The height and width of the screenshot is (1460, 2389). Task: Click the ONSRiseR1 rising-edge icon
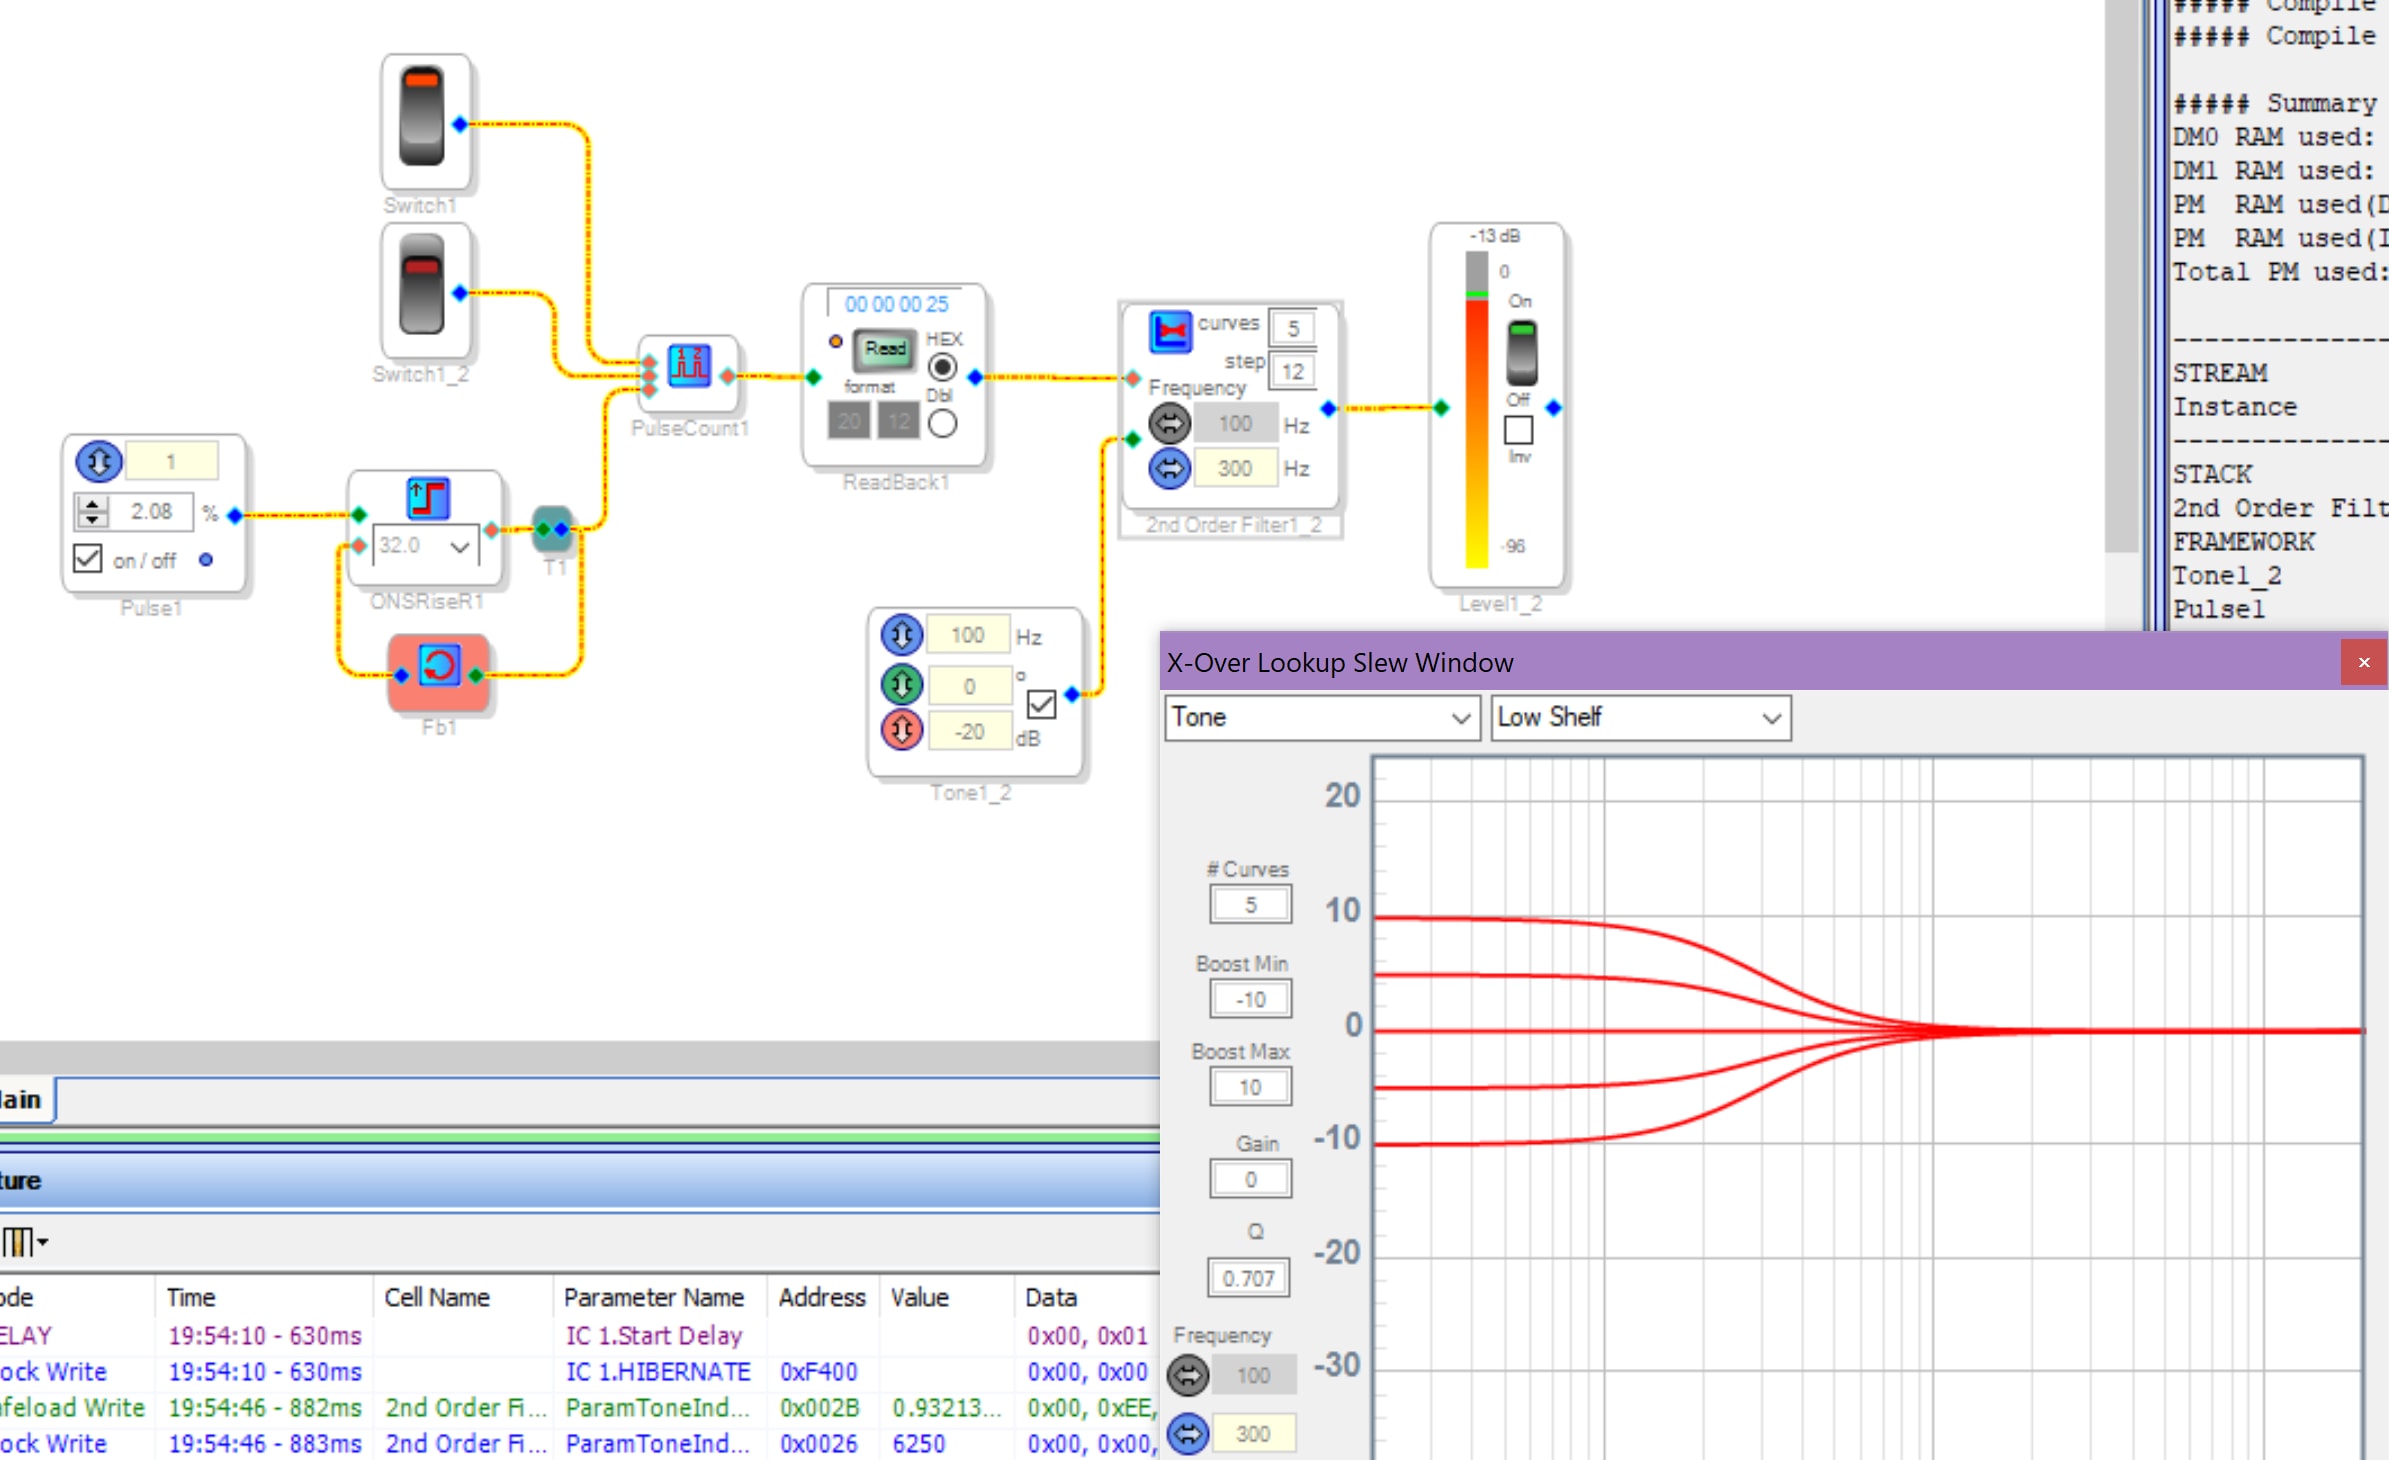point(428,498)
